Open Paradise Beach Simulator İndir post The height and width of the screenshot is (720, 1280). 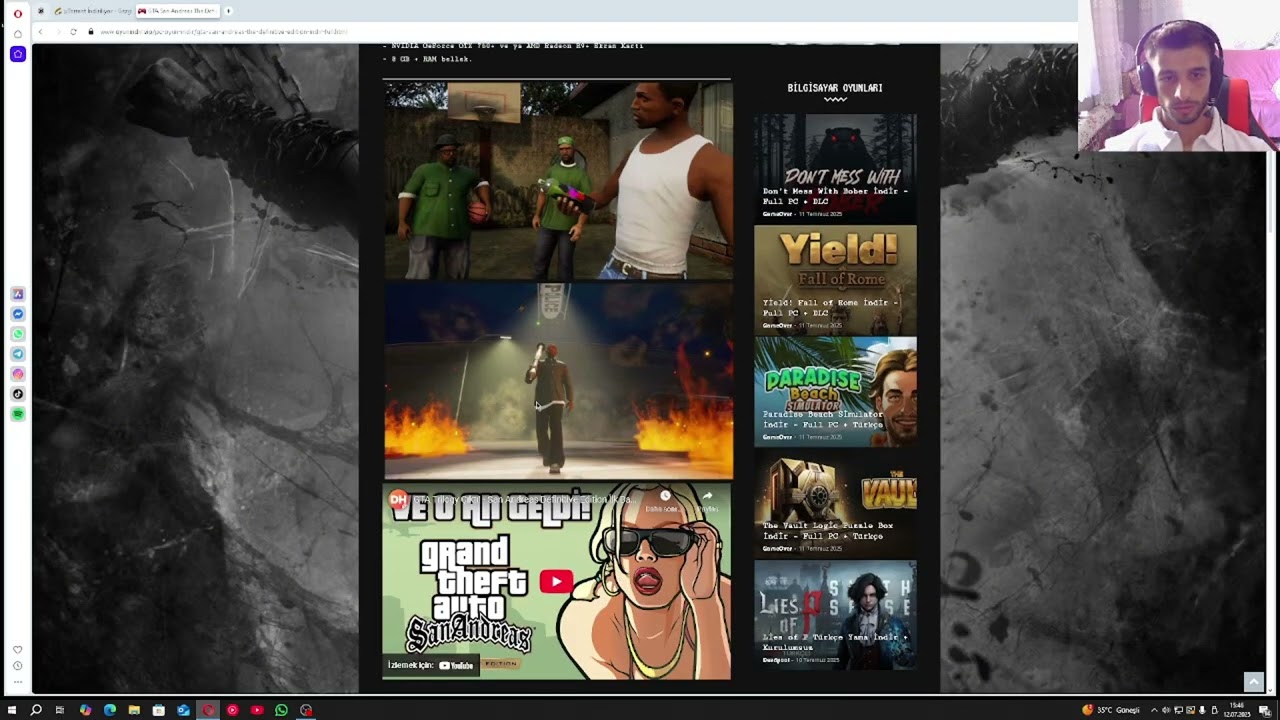pos(835,392)
